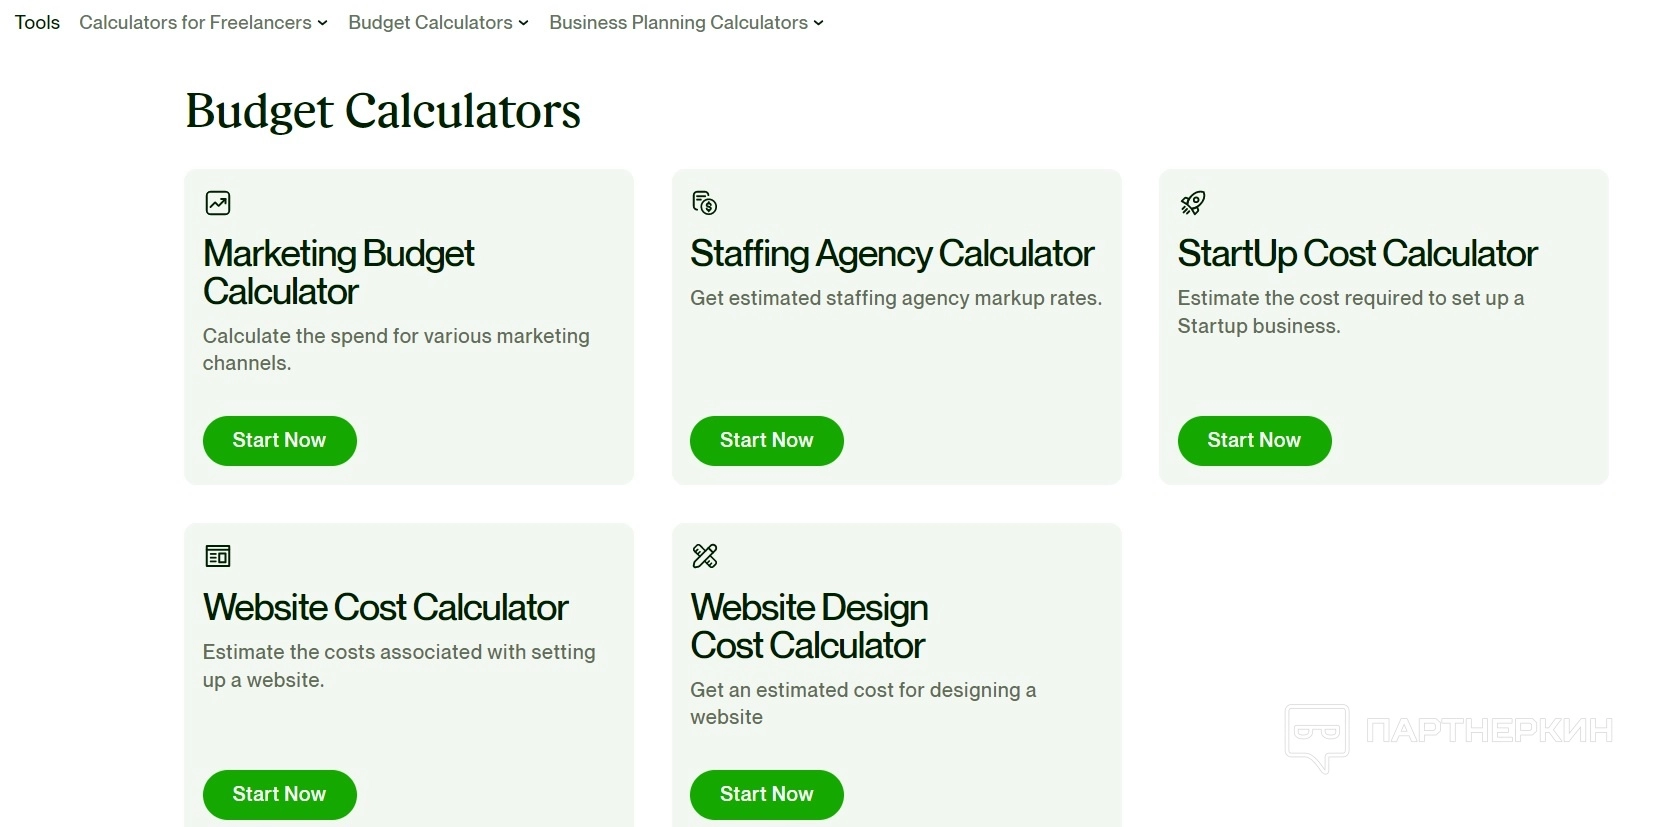Click the Partnerkin watermark logo icon
Image resolution: width=1665 pixels, height=827 pixels.
pyautogui.click(x=1317, y=737)
